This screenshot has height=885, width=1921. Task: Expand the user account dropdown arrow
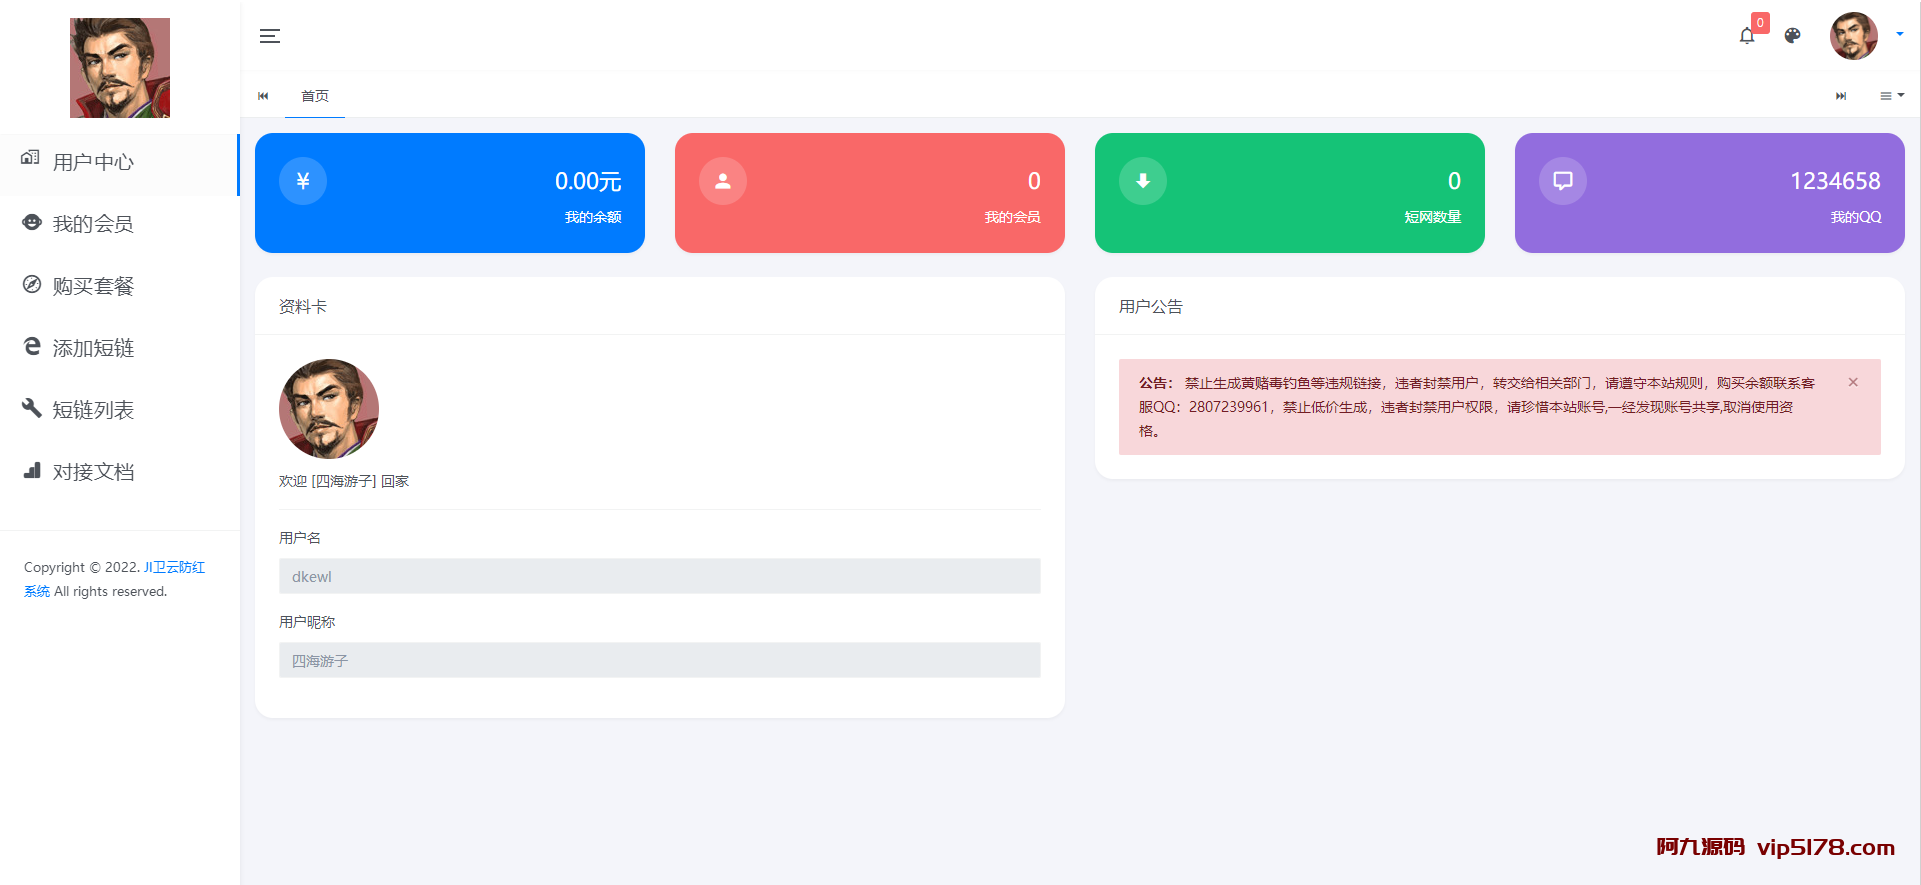[x=1900, y=34]
